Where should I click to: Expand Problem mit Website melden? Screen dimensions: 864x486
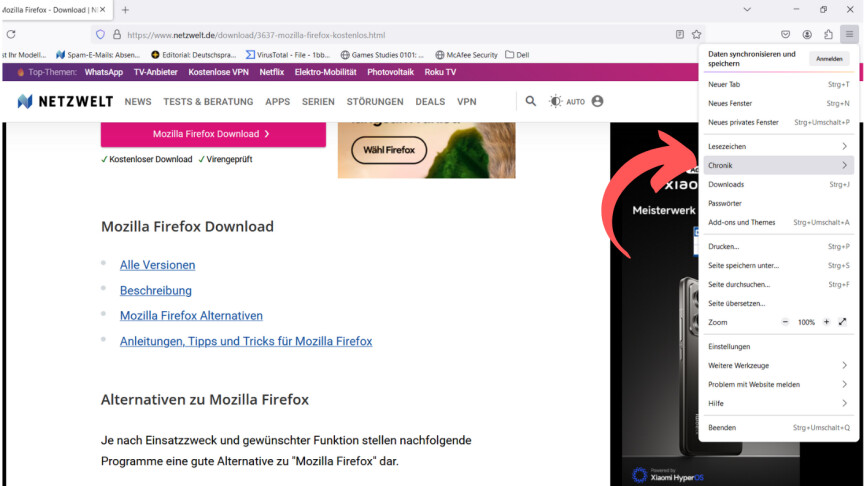[779, 384]
